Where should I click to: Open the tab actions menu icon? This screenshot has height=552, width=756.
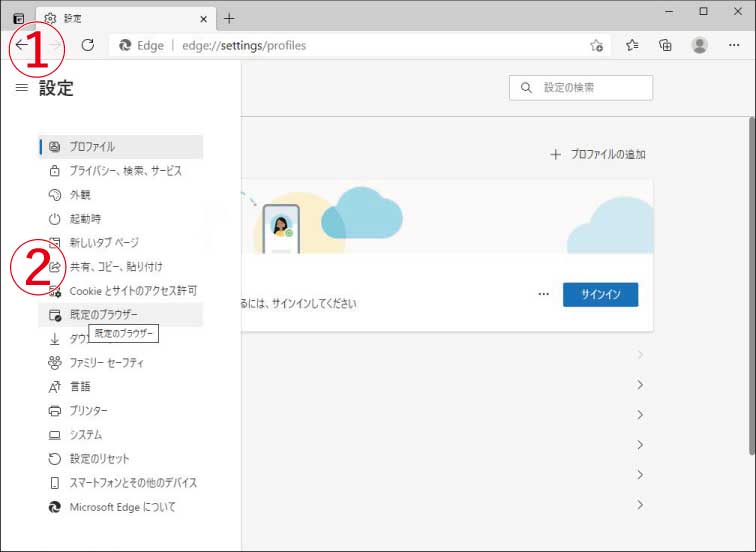click(x=18, y=18)
